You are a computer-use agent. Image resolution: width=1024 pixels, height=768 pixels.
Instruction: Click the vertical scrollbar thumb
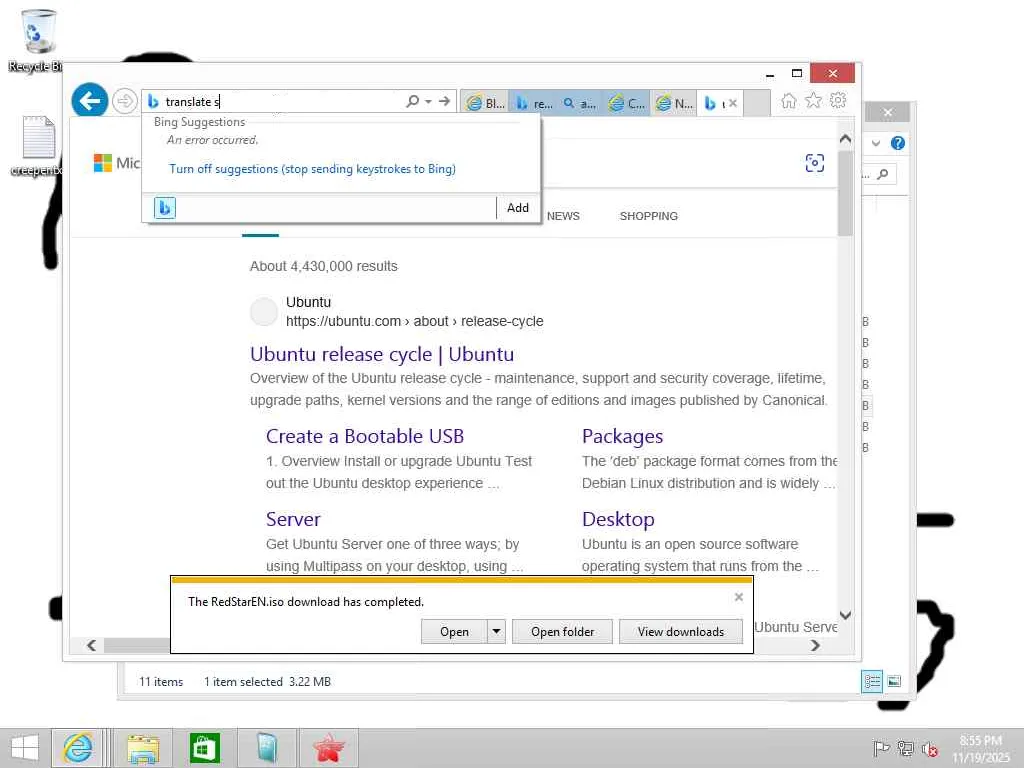845,193
